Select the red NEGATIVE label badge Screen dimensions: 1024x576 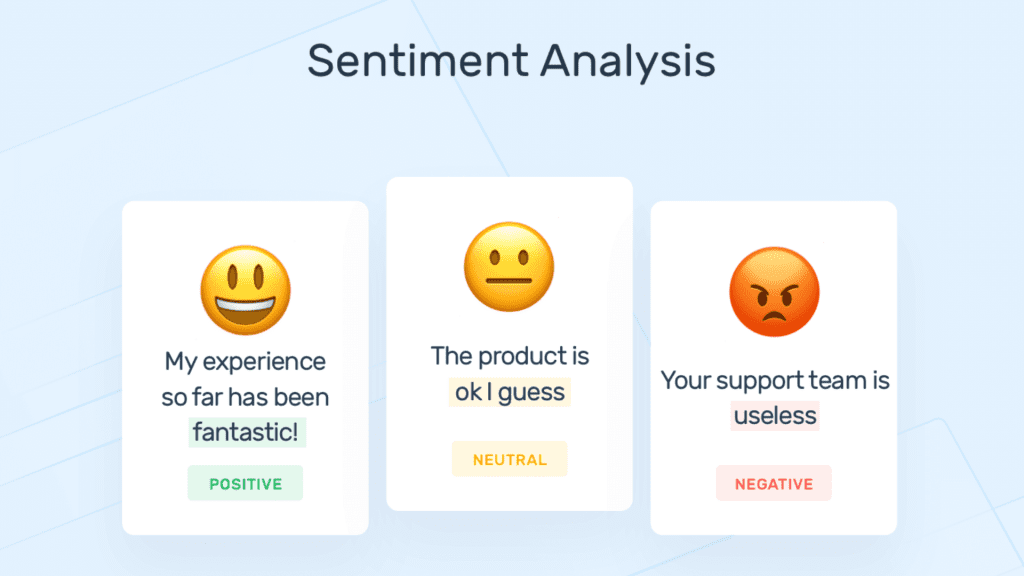(x=774, y=484)
